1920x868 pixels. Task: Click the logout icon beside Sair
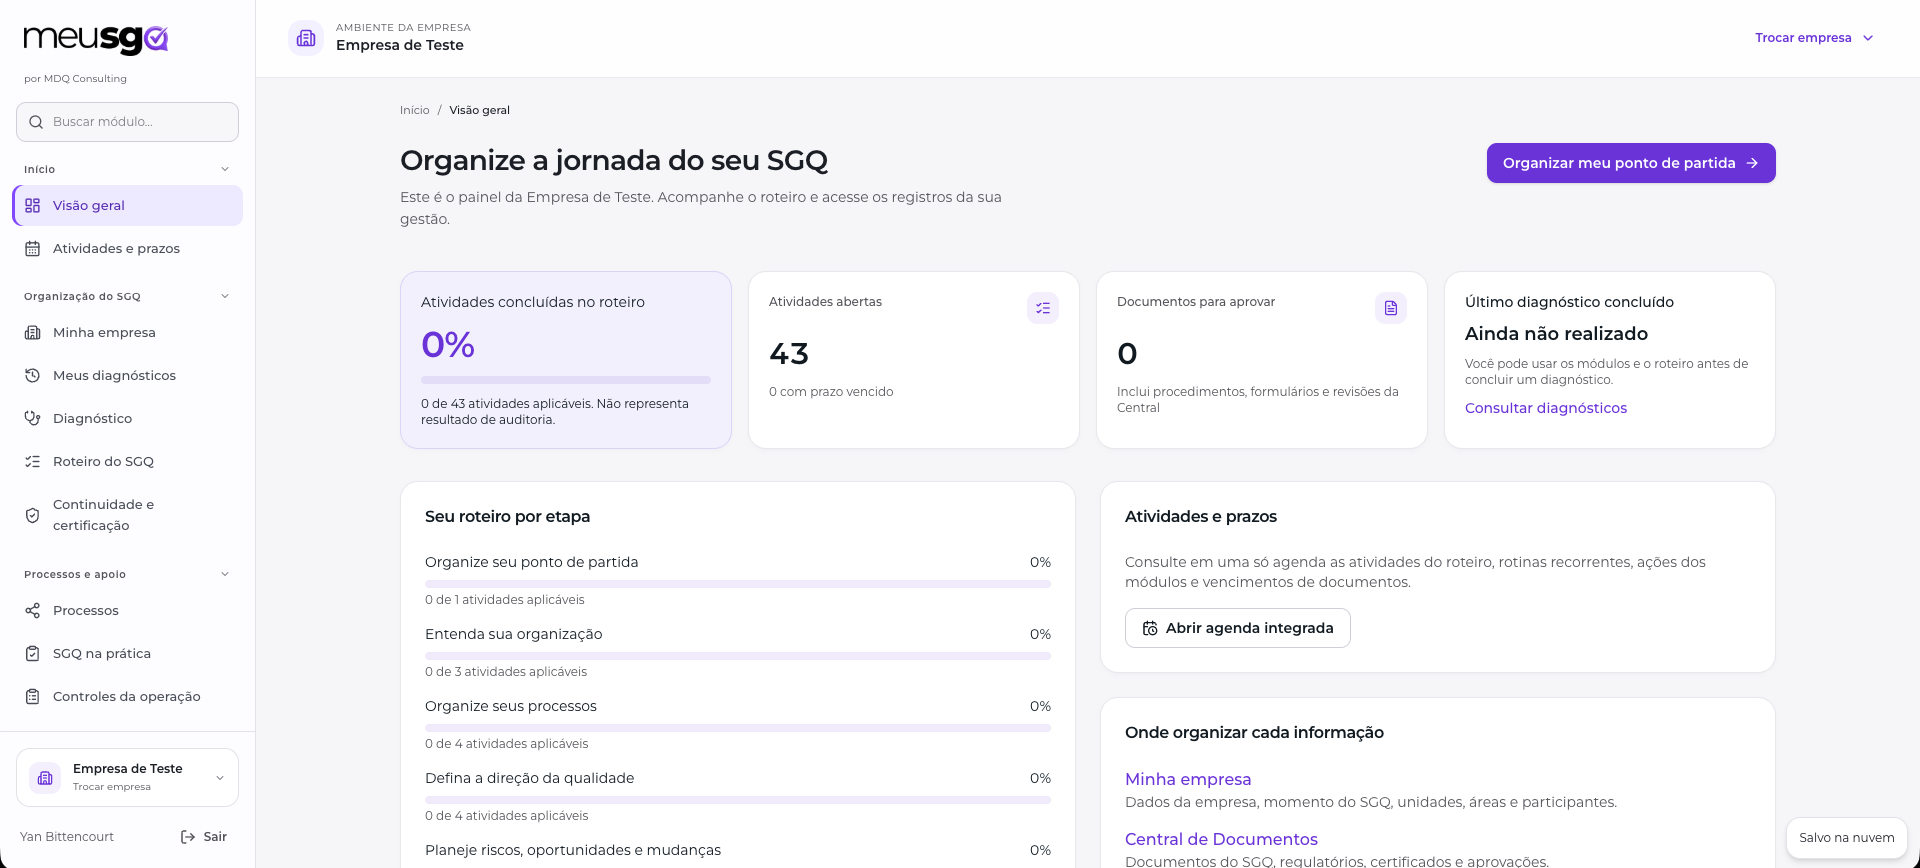point(188,837)
